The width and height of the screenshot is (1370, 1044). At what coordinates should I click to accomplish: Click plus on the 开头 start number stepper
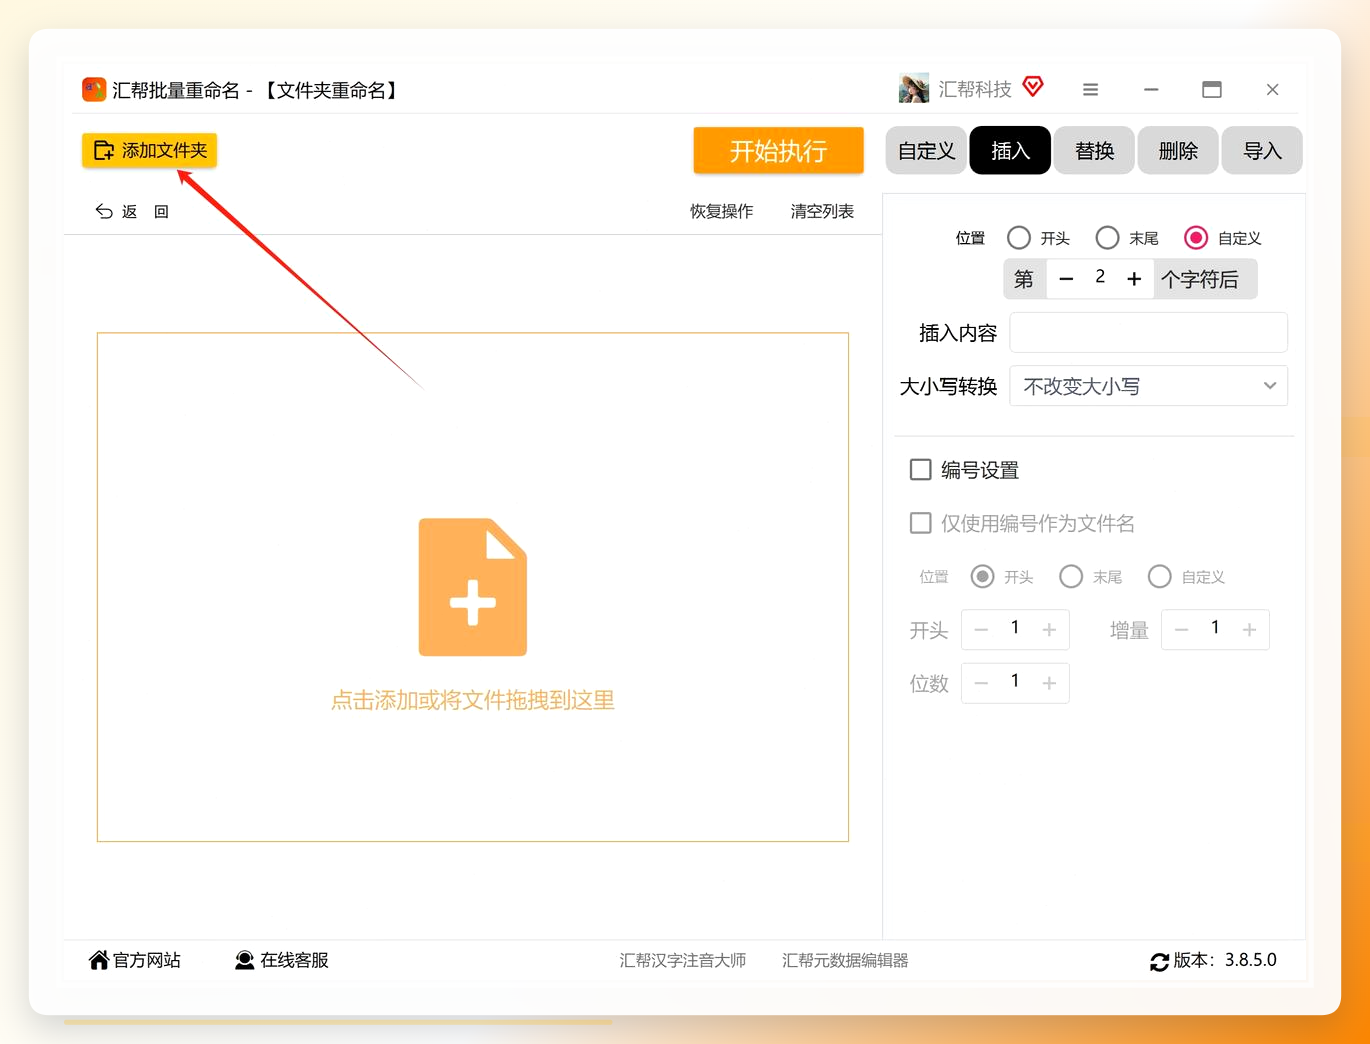coord(1049,630)
